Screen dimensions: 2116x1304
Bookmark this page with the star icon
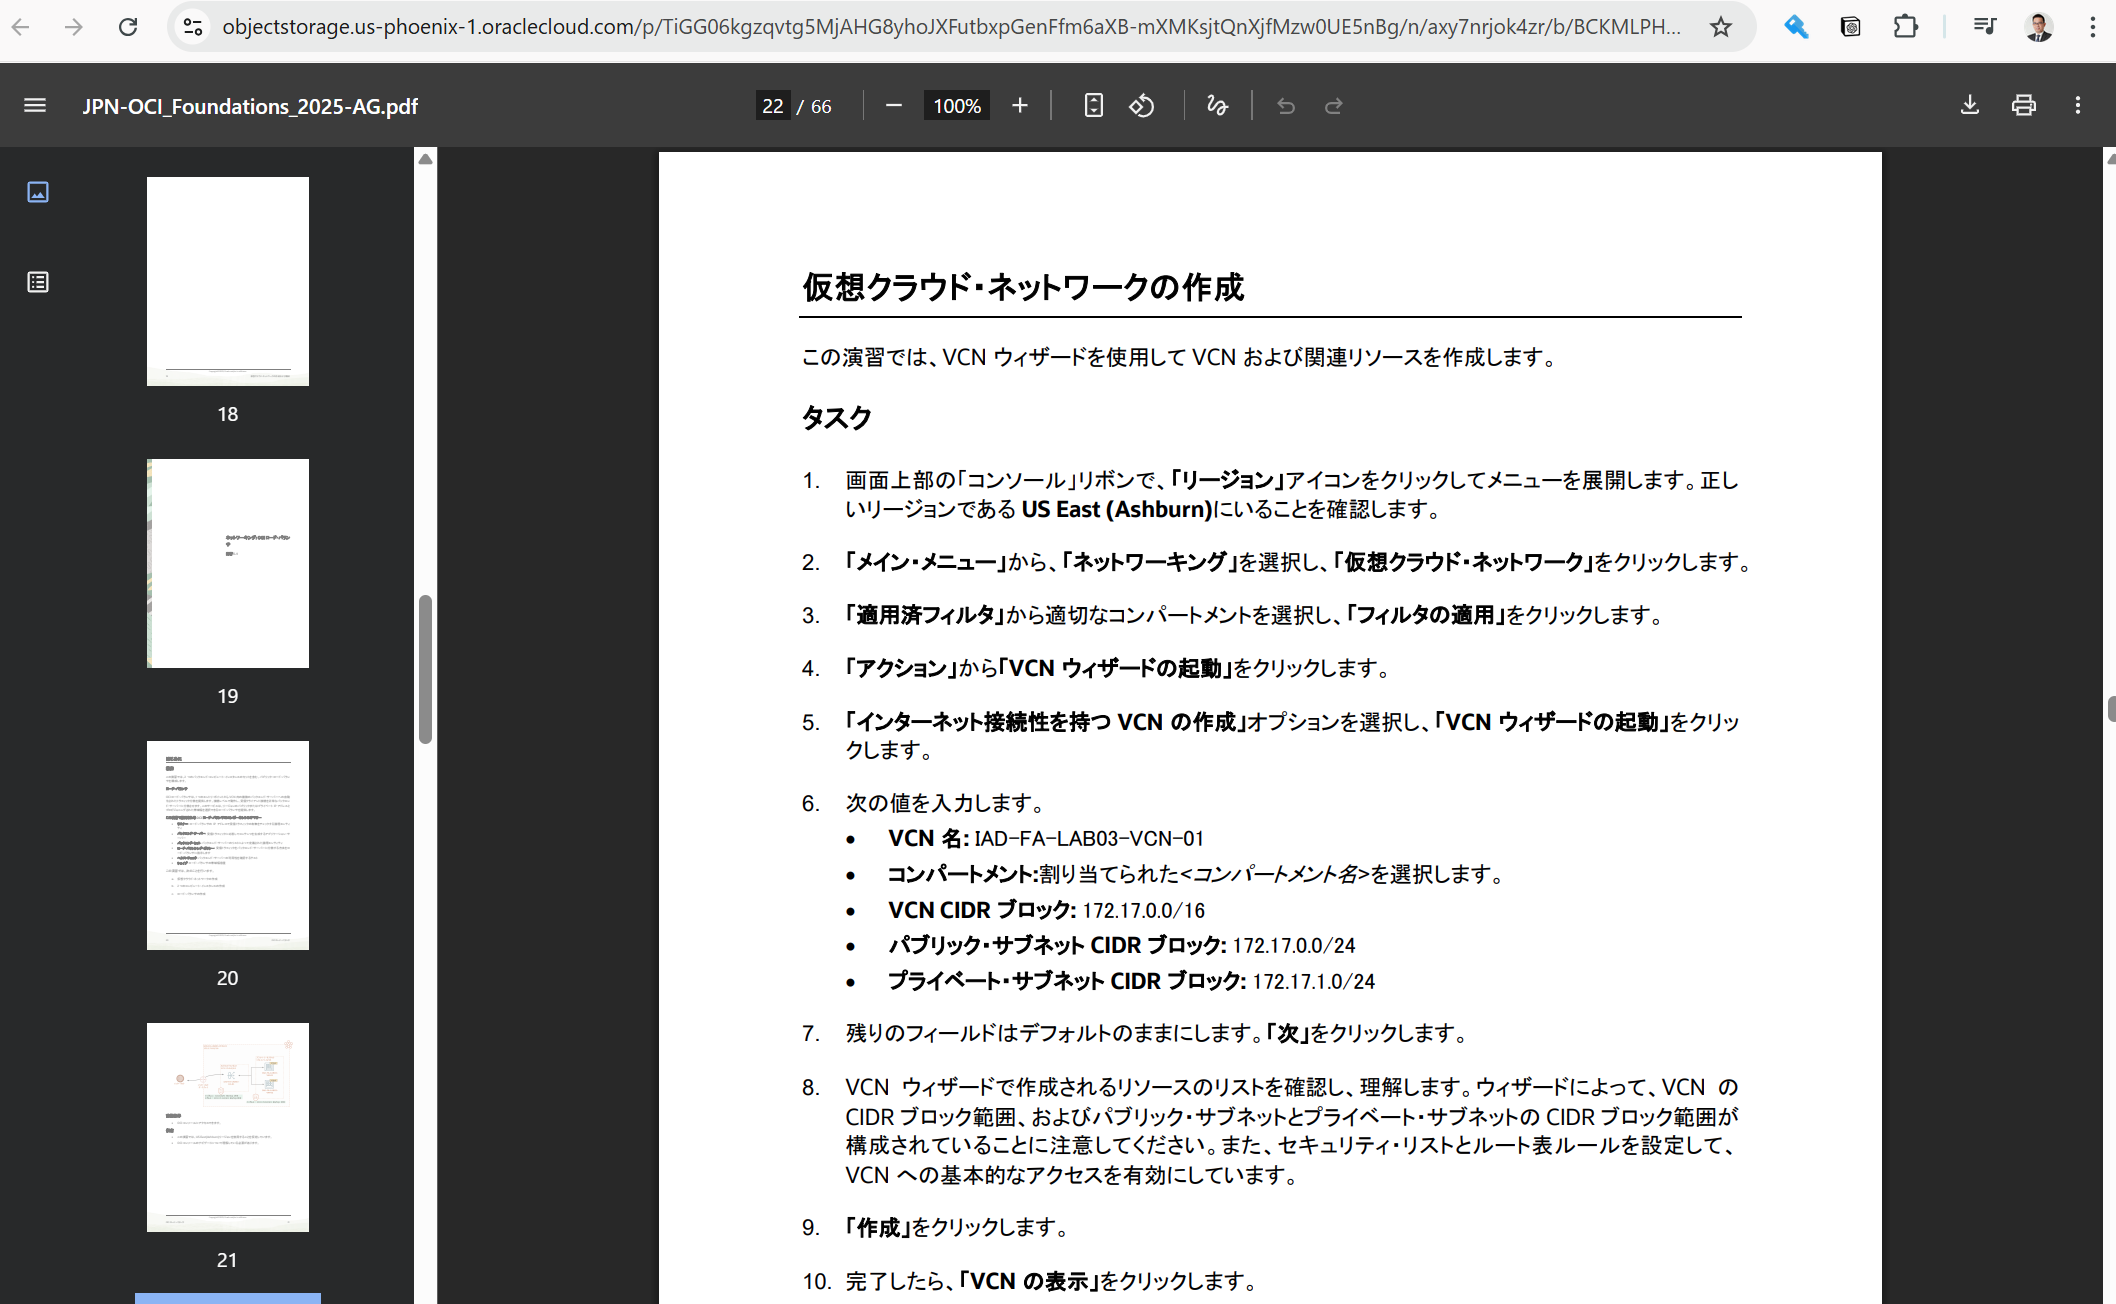click(1720, 27)
